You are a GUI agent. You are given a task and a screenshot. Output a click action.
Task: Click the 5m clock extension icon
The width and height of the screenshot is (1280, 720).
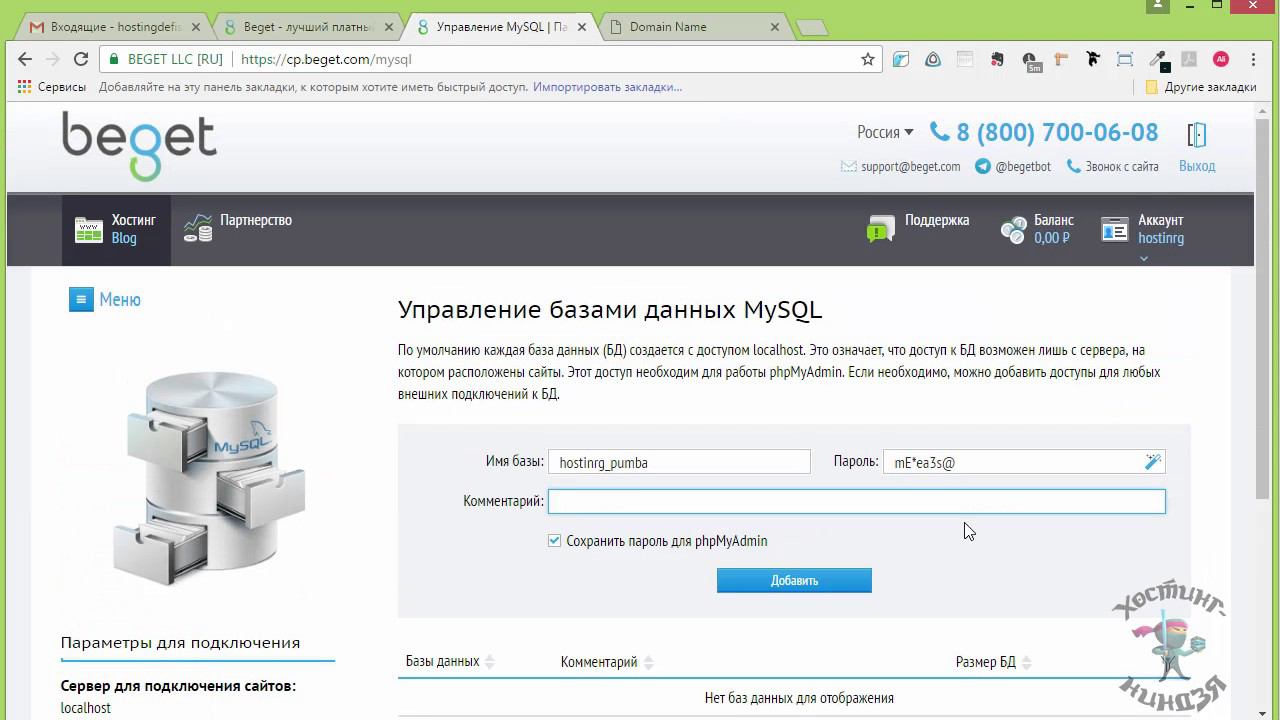pos(1031,61)
